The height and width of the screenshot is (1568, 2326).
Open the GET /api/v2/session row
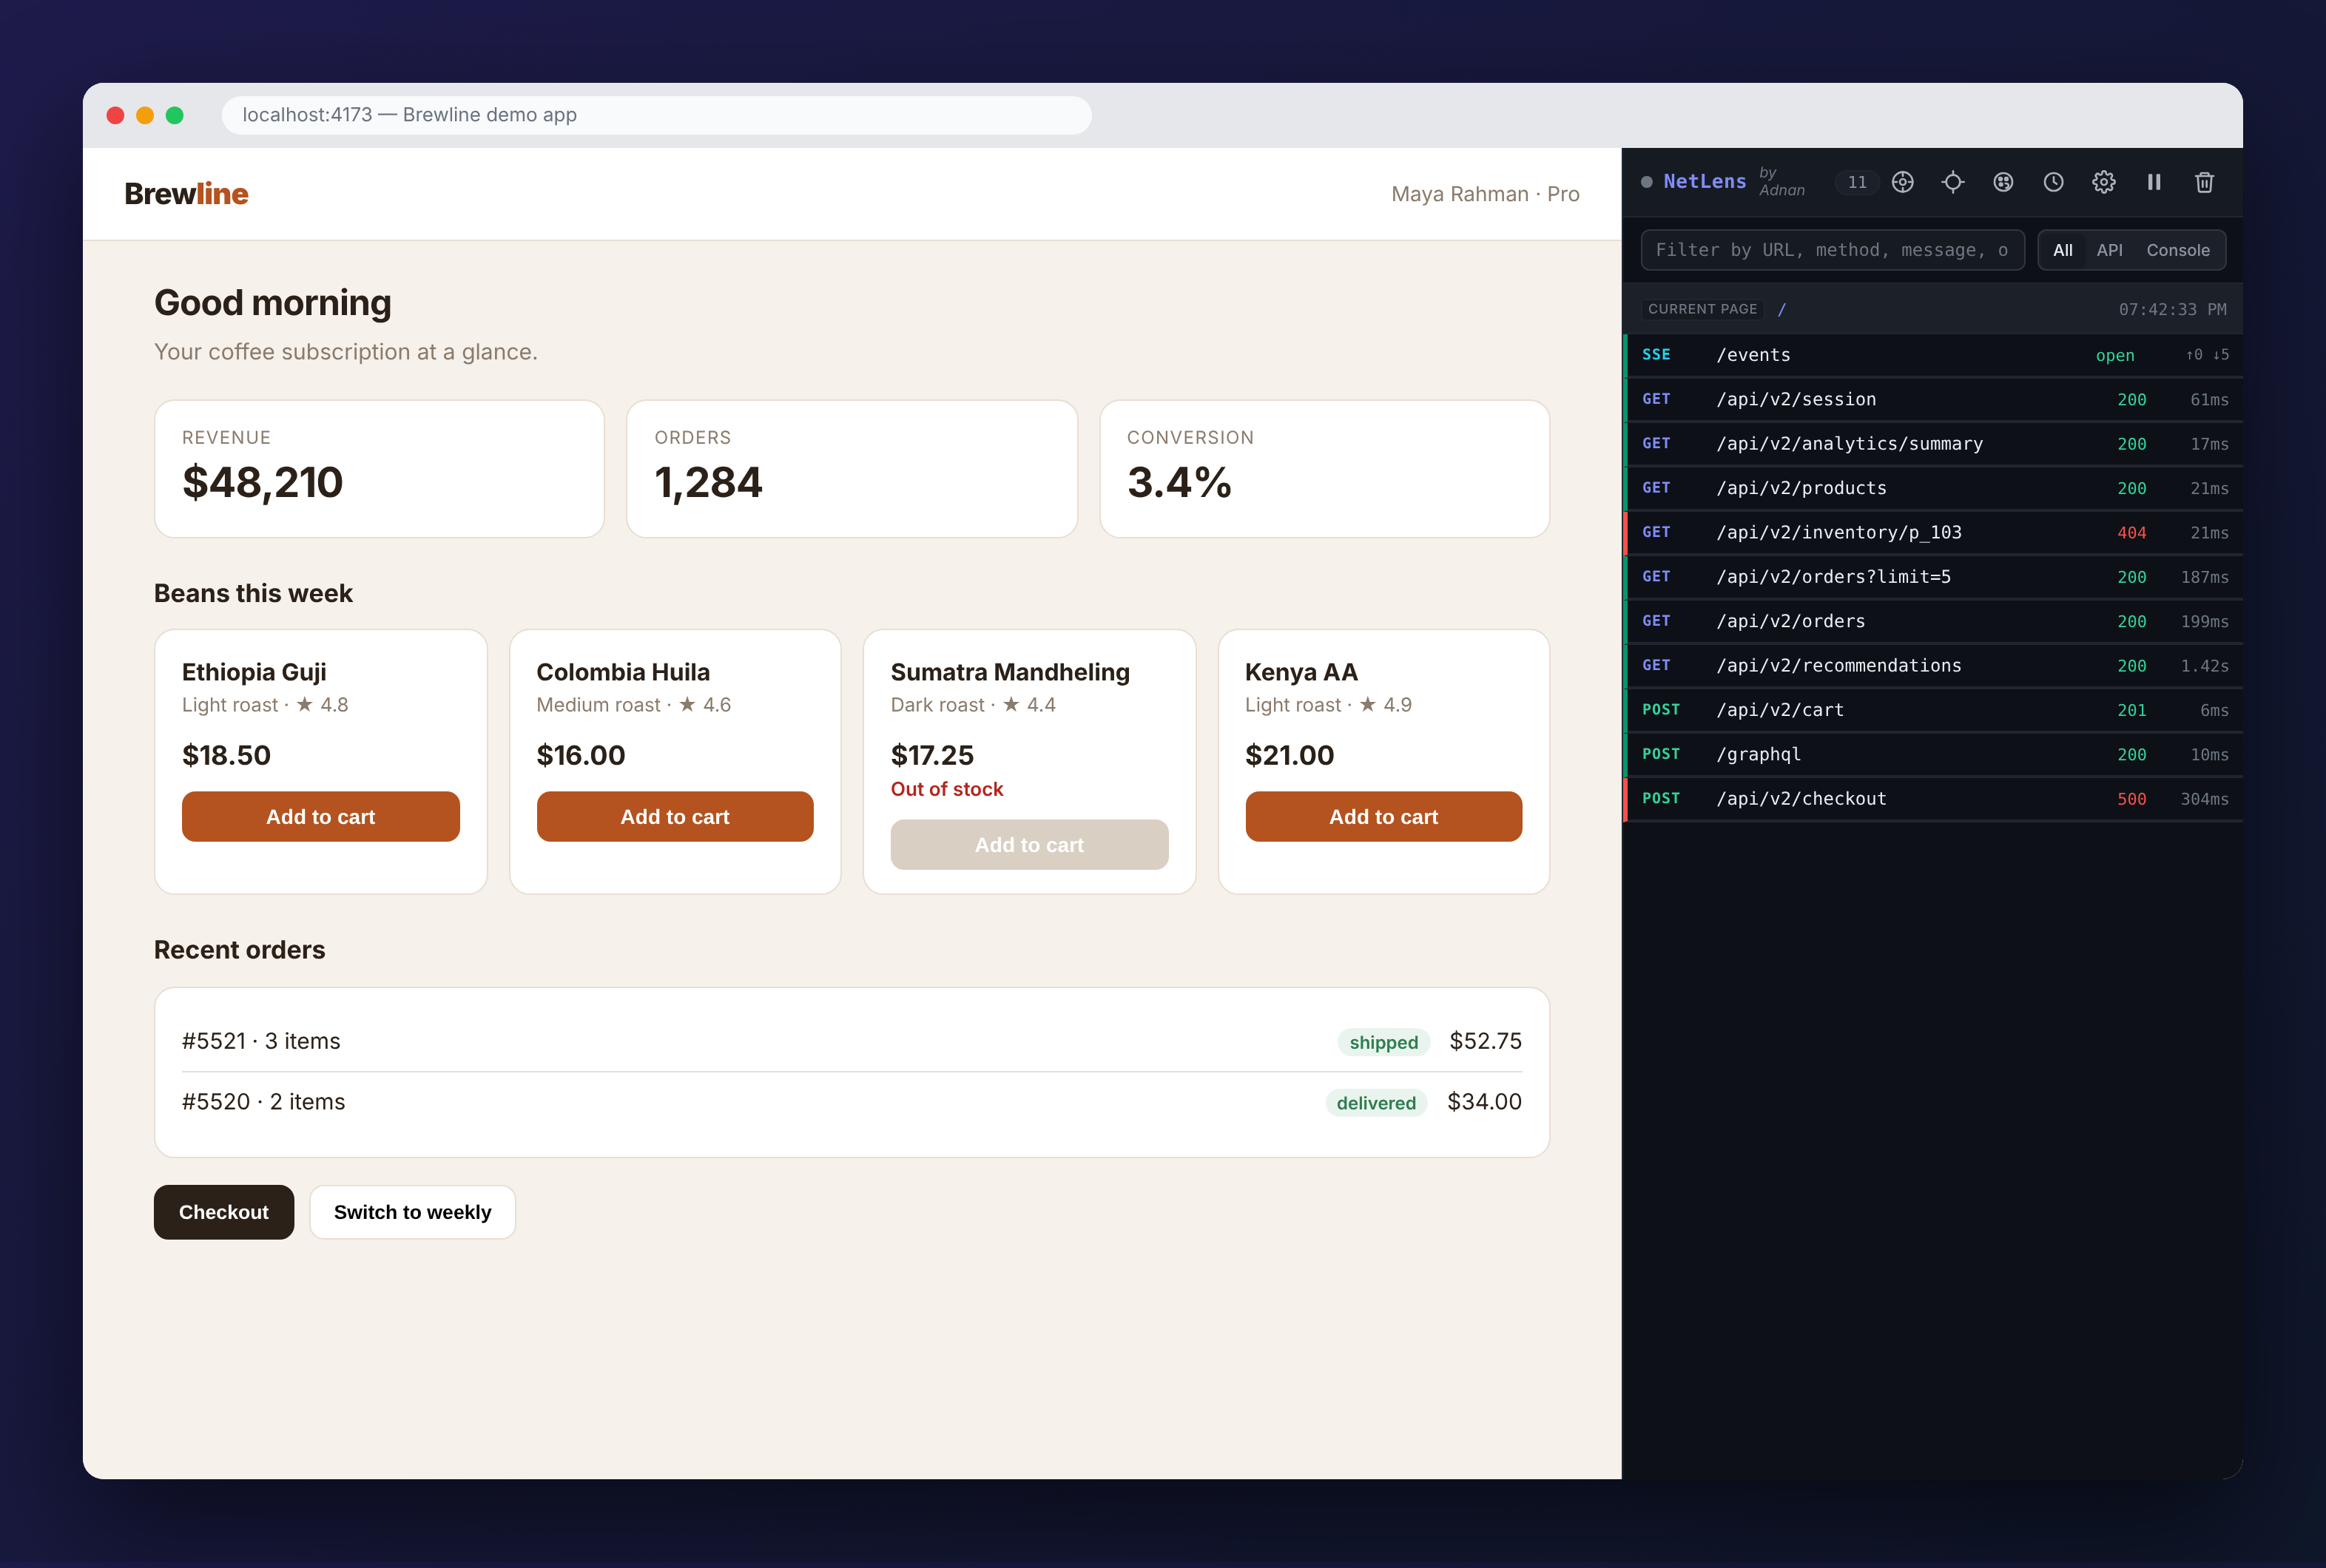tap(1932, 399)
